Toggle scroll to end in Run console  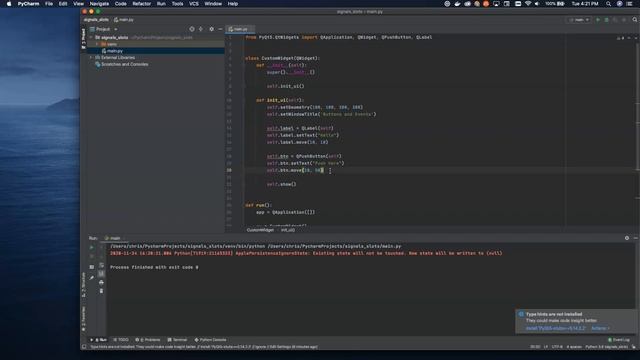(x=101, y=274)
